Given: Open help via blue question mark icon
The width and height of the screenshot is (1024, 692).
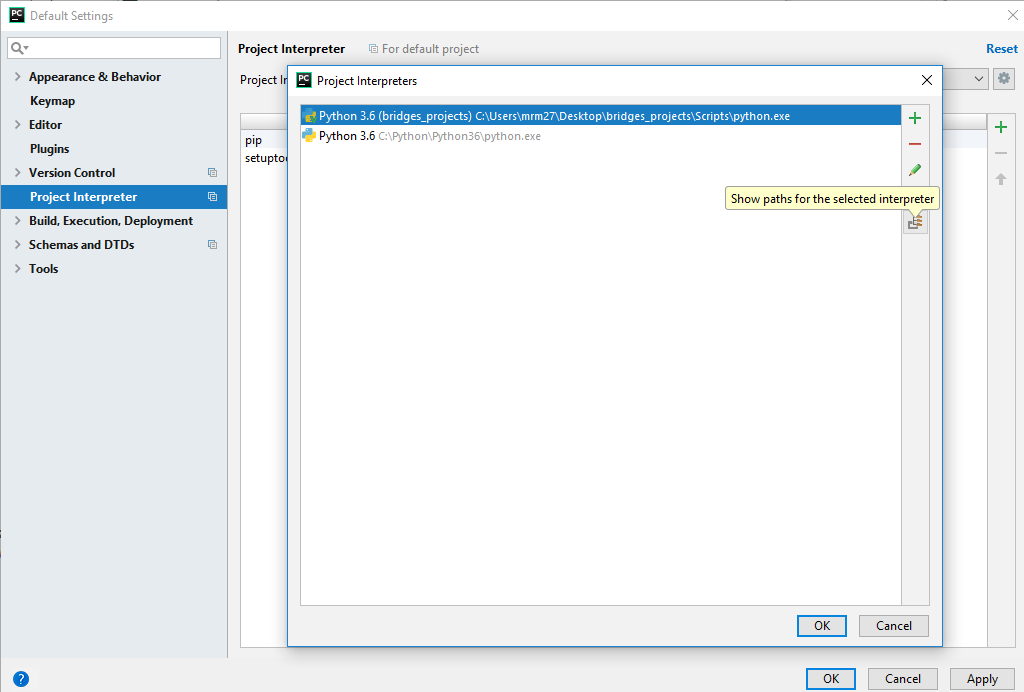Looking at the screenshot, I should pyautogui.click(x=21, y=679).
